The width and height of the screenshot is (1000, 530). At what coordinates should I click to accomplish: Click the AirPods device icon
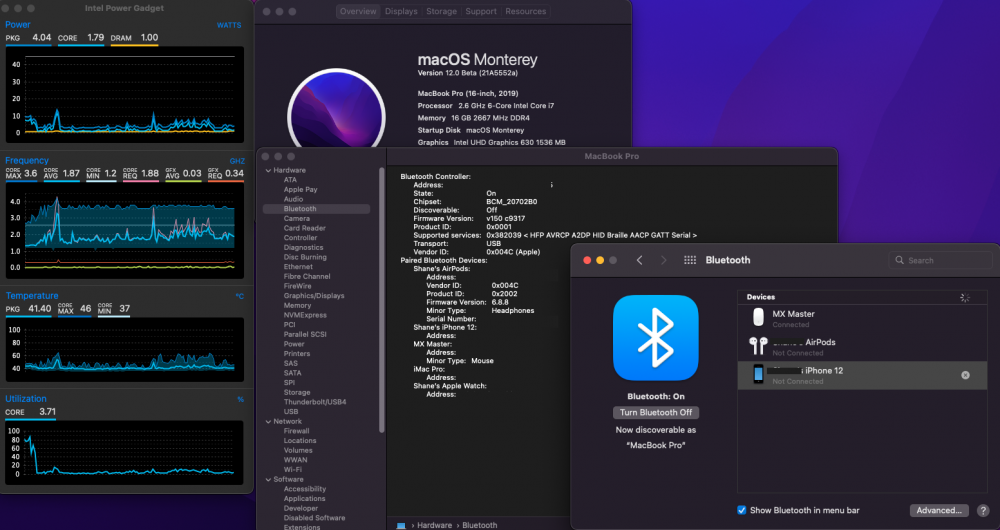coord(758,346)
